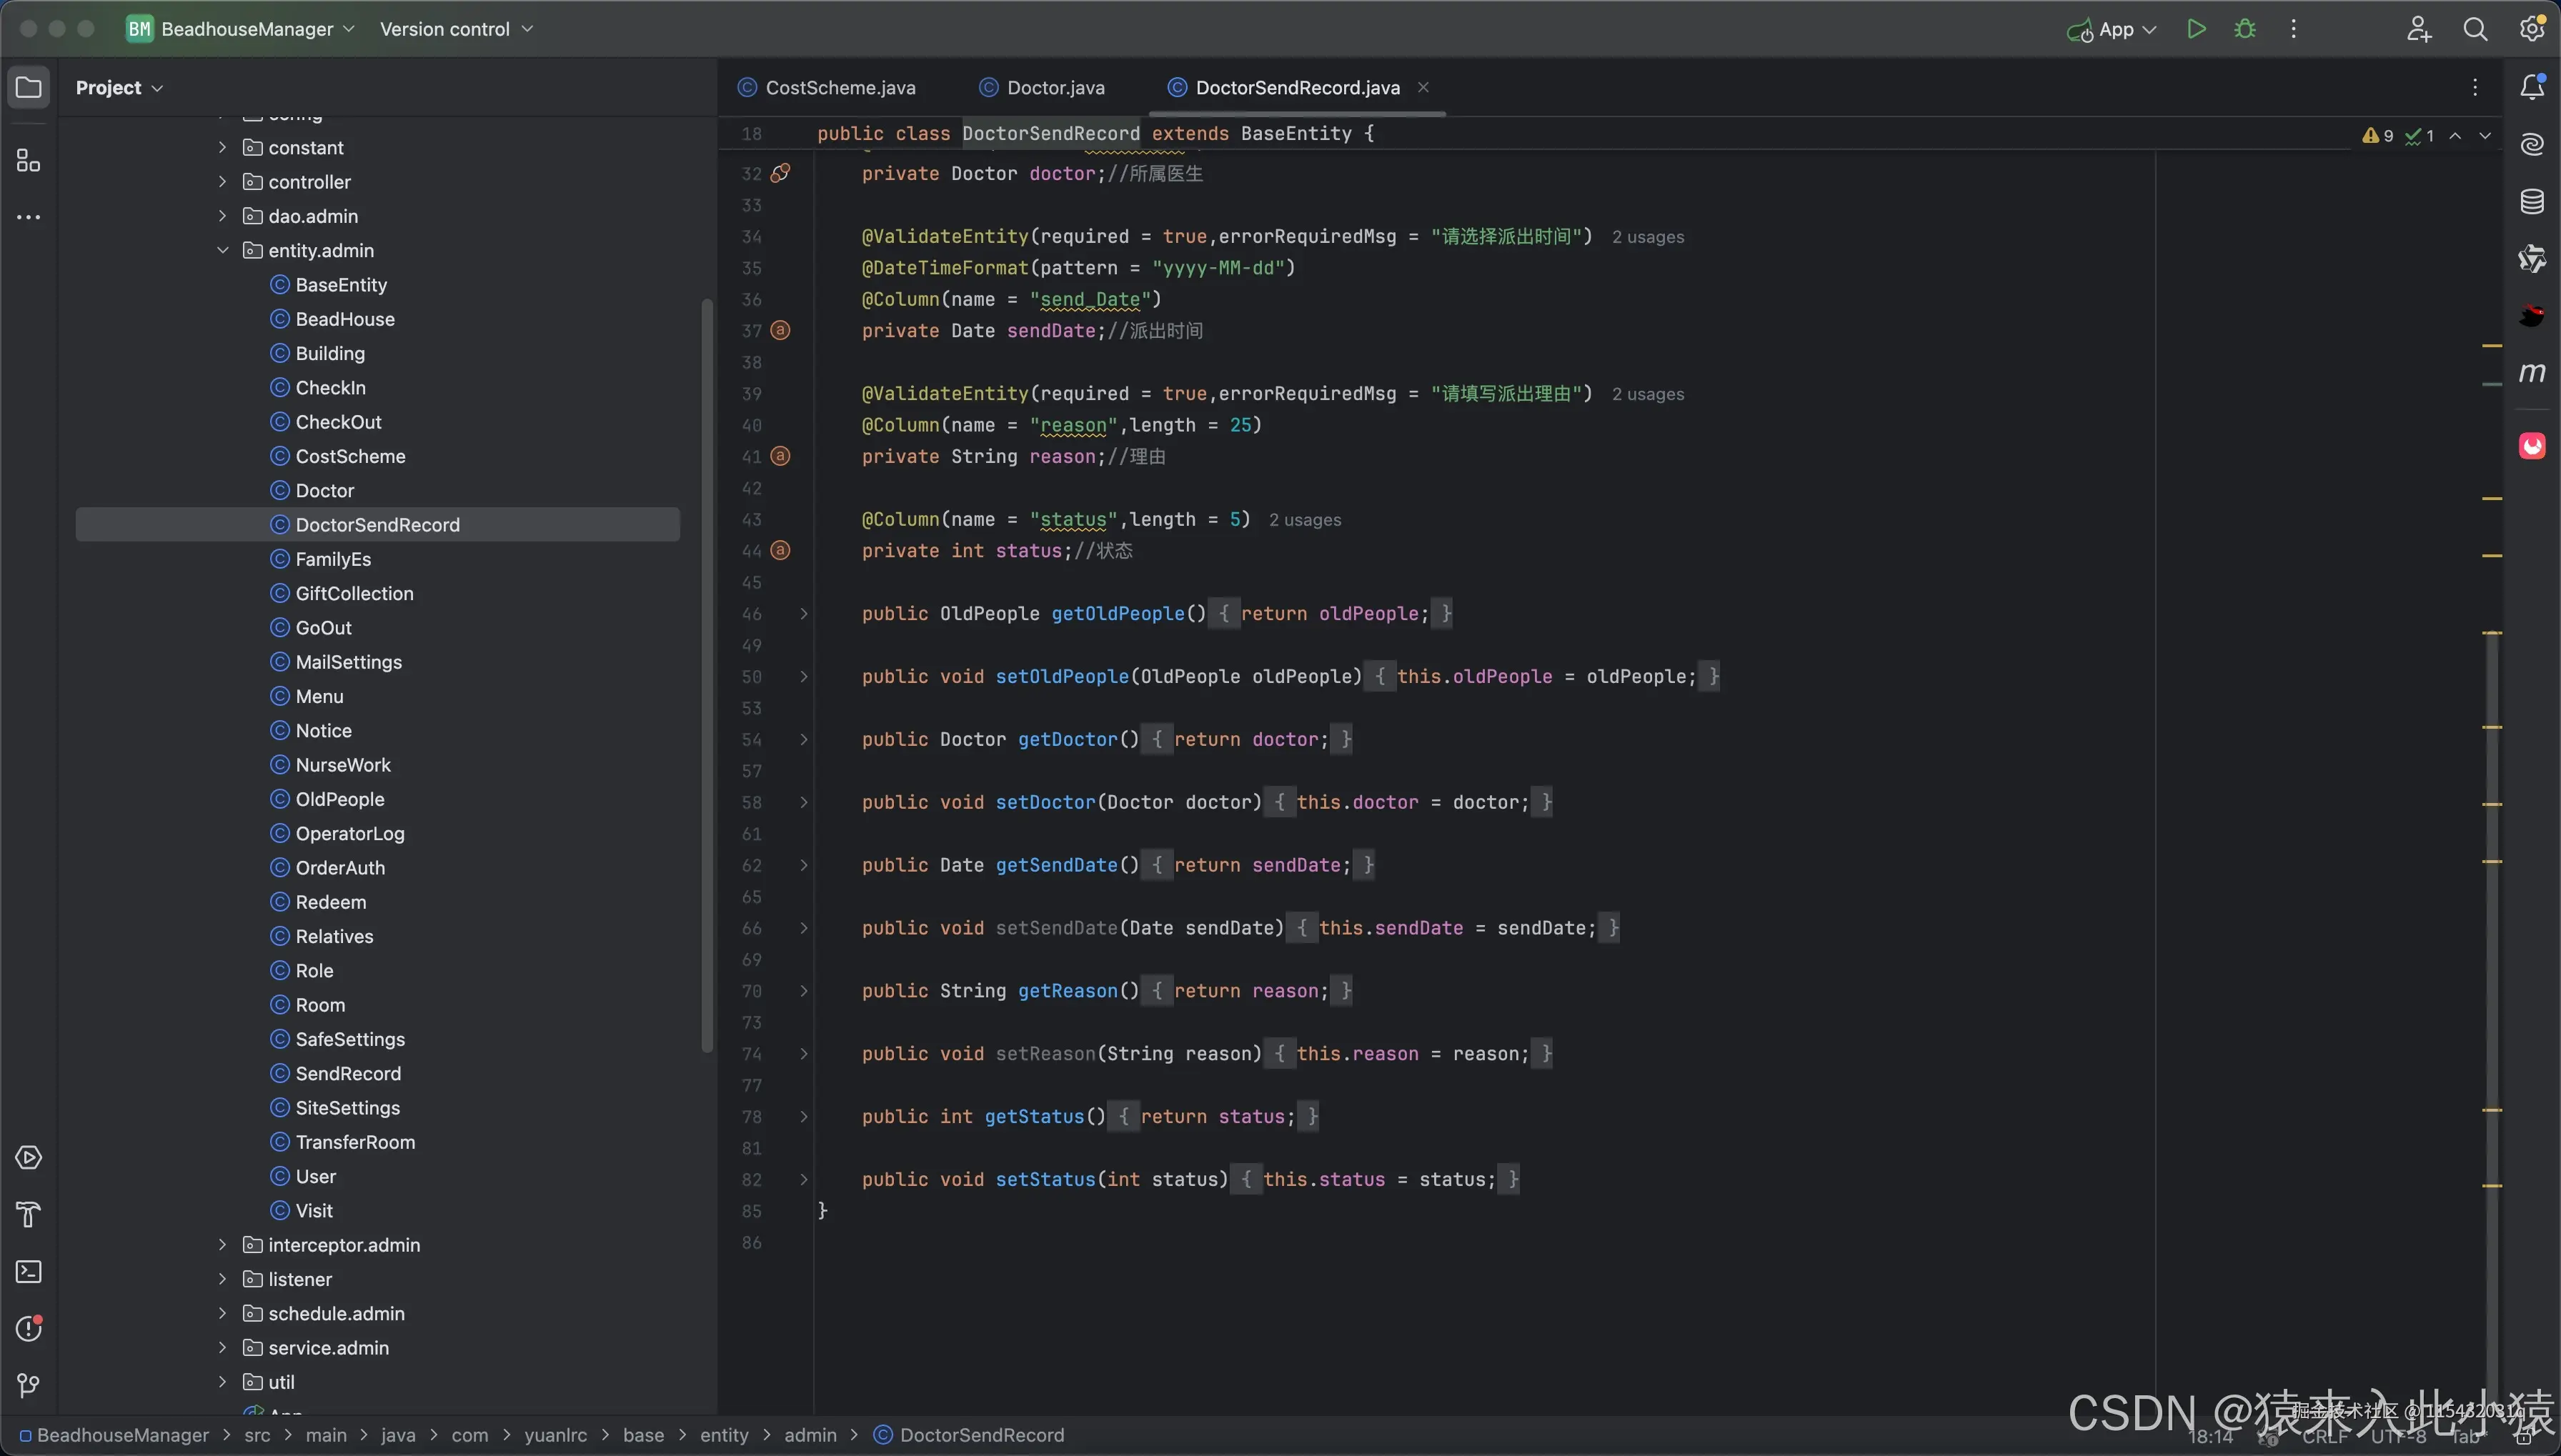Toggle the Project tool window folder icon

coord(29,87)
